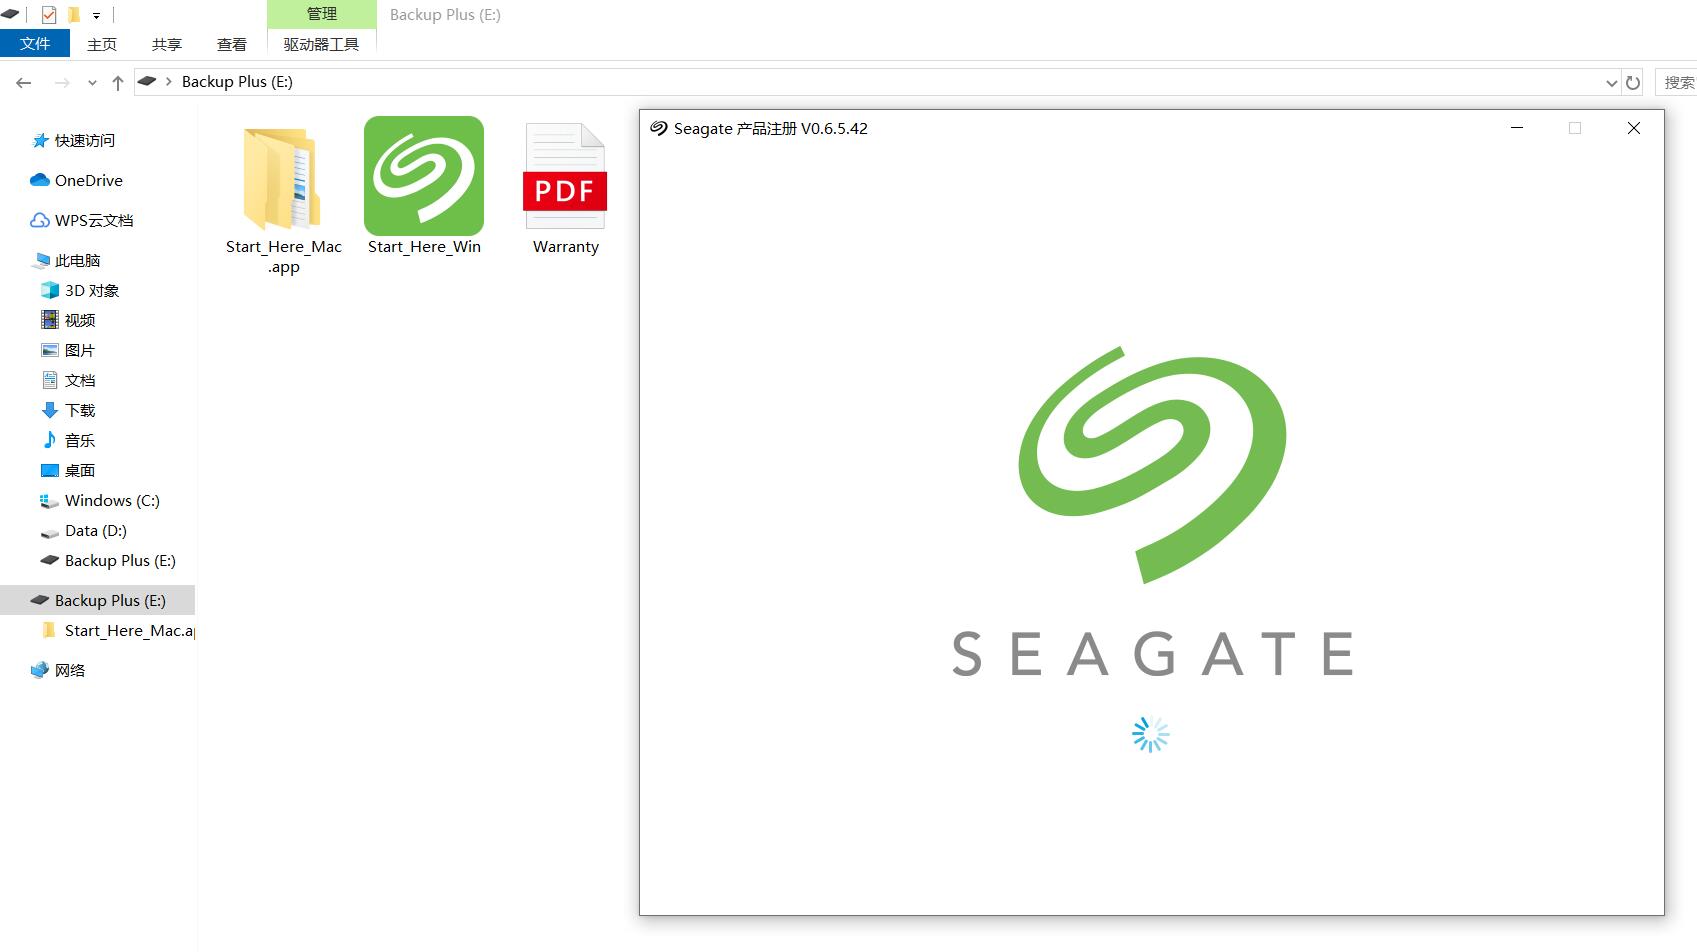
Task: Select the Warranty PDF file
Action: tap(565, 189)
